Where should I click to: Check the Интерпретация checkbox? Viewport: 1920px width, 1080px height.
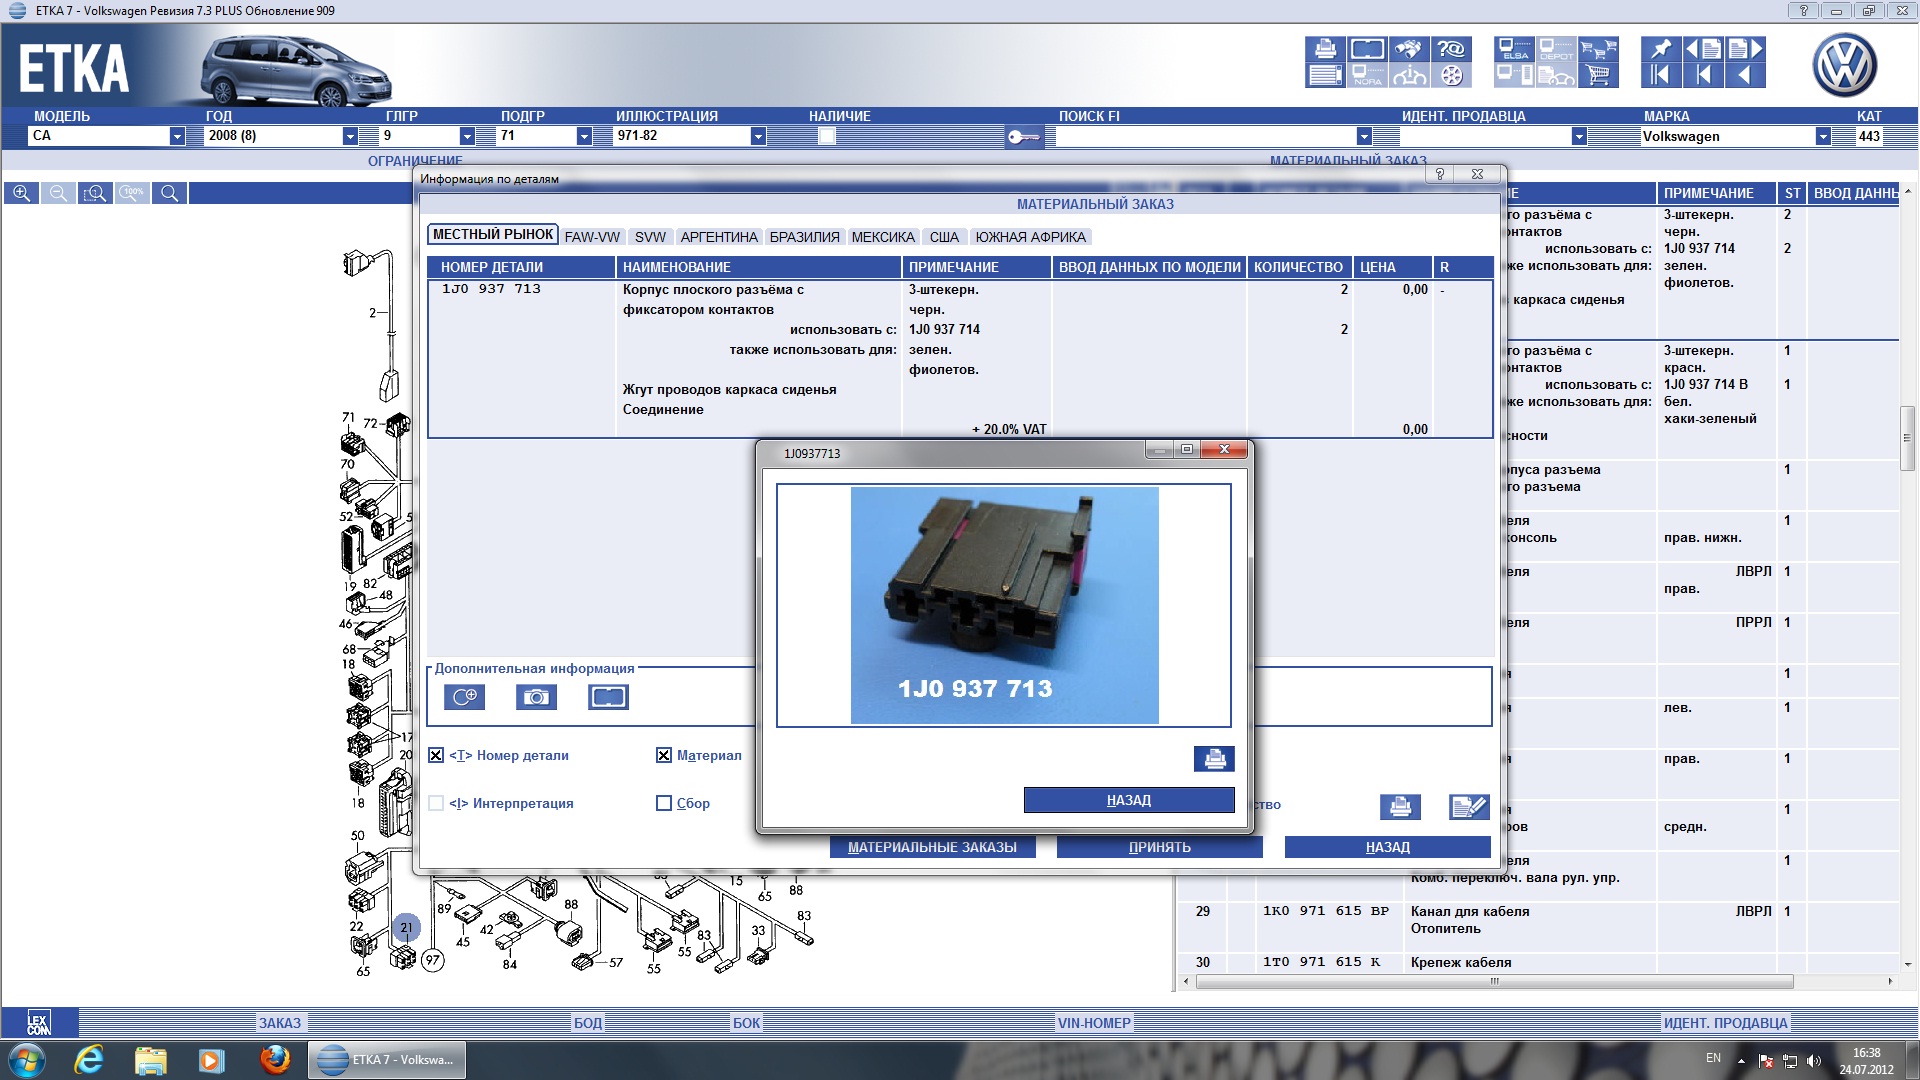point(436,803)
